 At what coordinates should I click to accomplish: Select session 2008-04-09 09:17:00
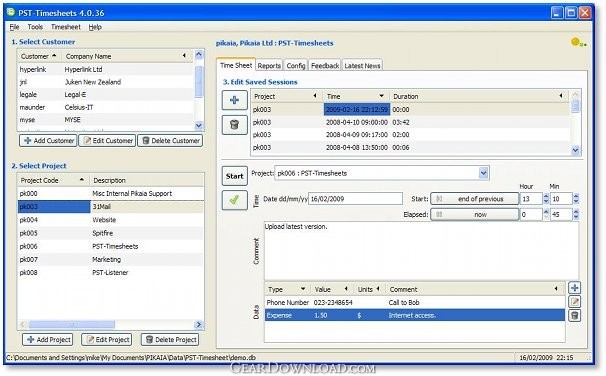(410, 135)
